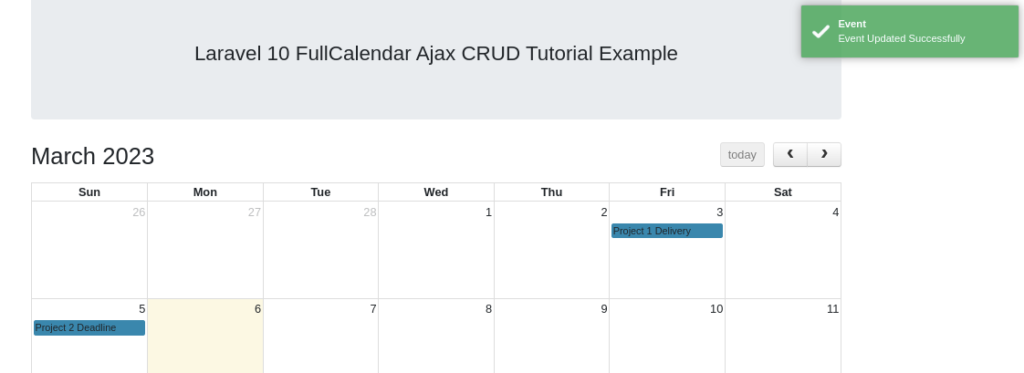Viewport: 1024px width, 373px height.
Task: Dismiss the Event Updated Successfully notification
Action: (910, 31)
